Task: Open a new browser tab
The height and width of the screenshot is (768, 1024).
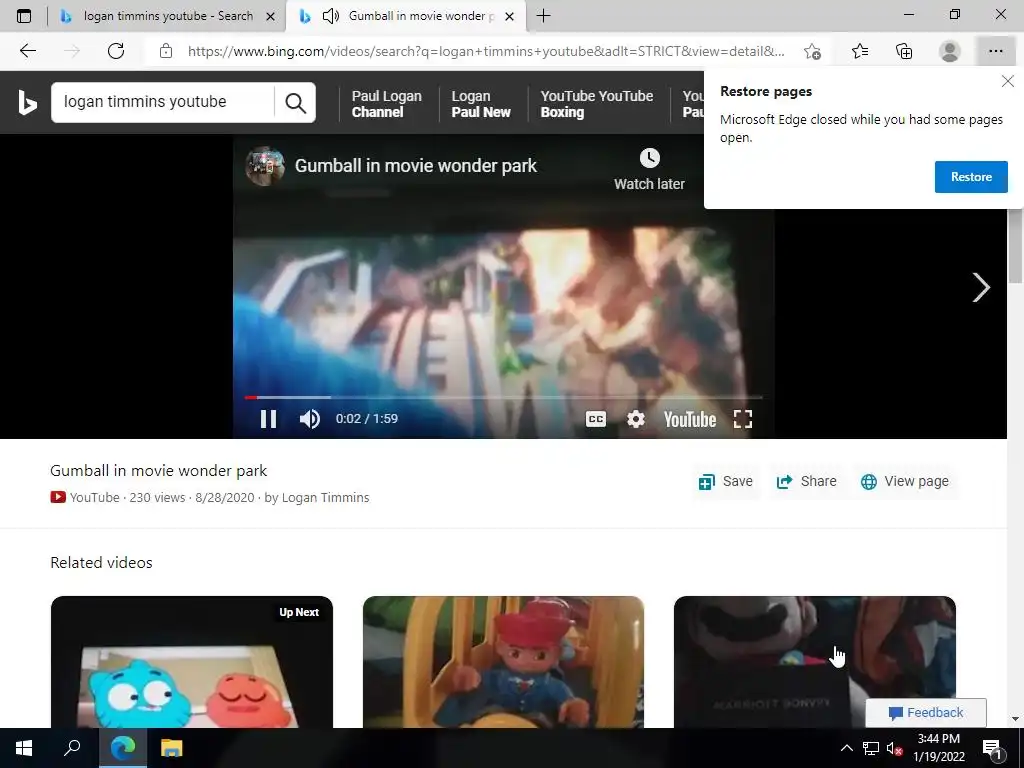Action: coord(543,16)
